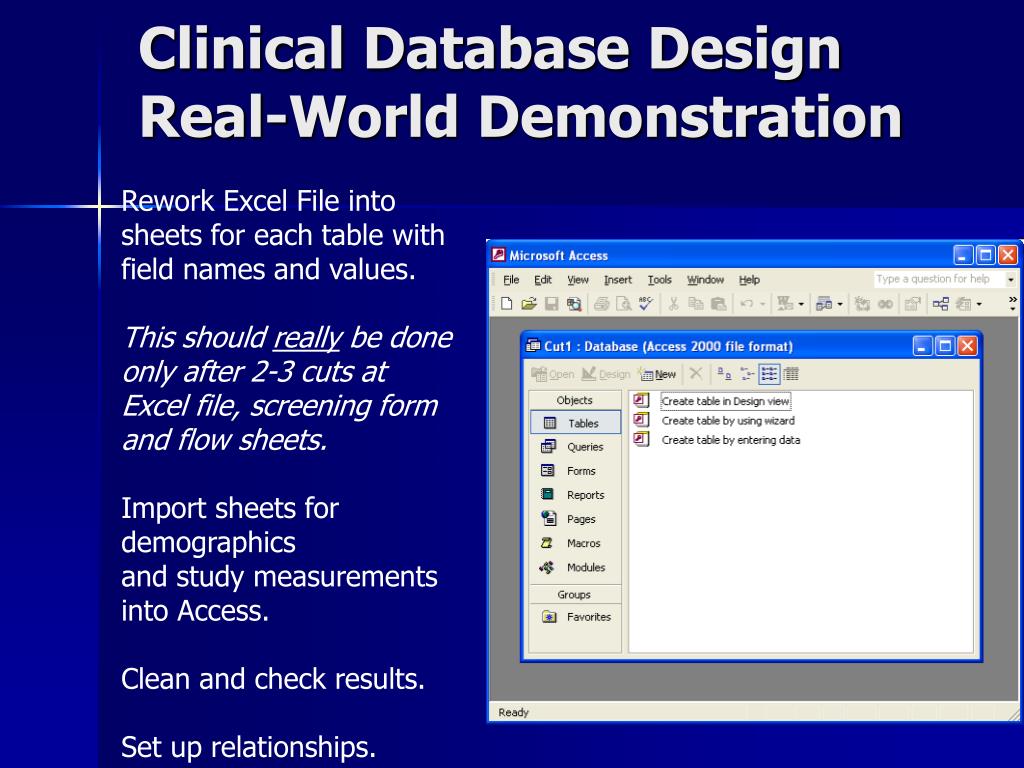Click the Save disk icon
The height and width of the screenshot is (768, 1024).
click(x=552, y=304)
